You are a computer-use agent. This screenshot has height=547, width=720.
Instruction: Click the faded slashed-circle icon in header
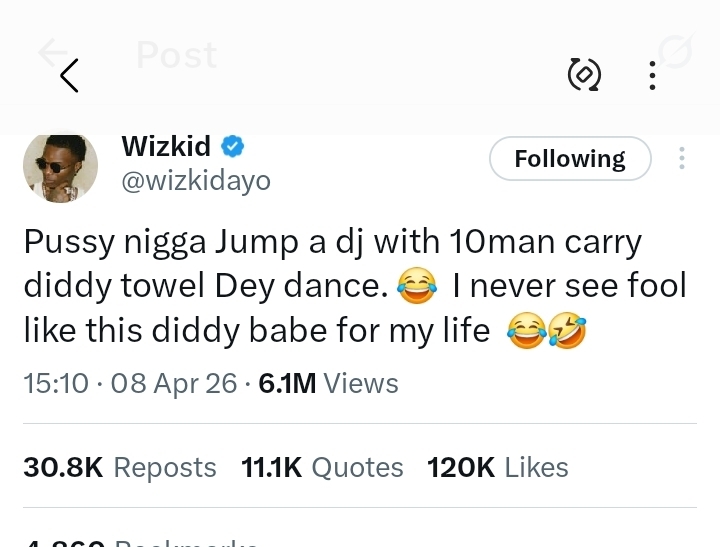(676, 53)
